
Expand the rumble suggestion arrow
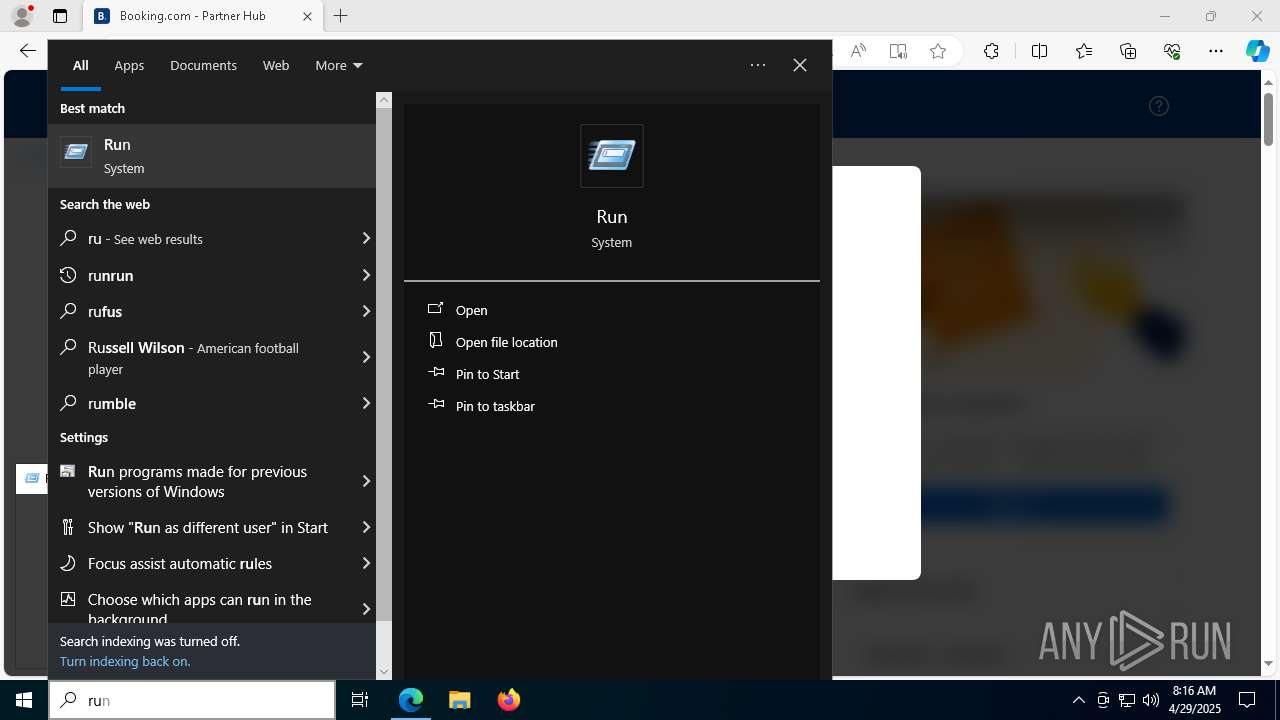point(366,403)
